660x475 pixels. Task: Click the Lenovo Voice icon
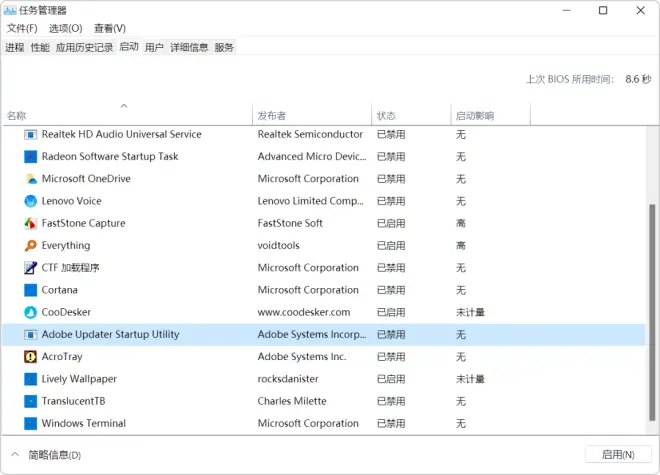coord(31,201)
